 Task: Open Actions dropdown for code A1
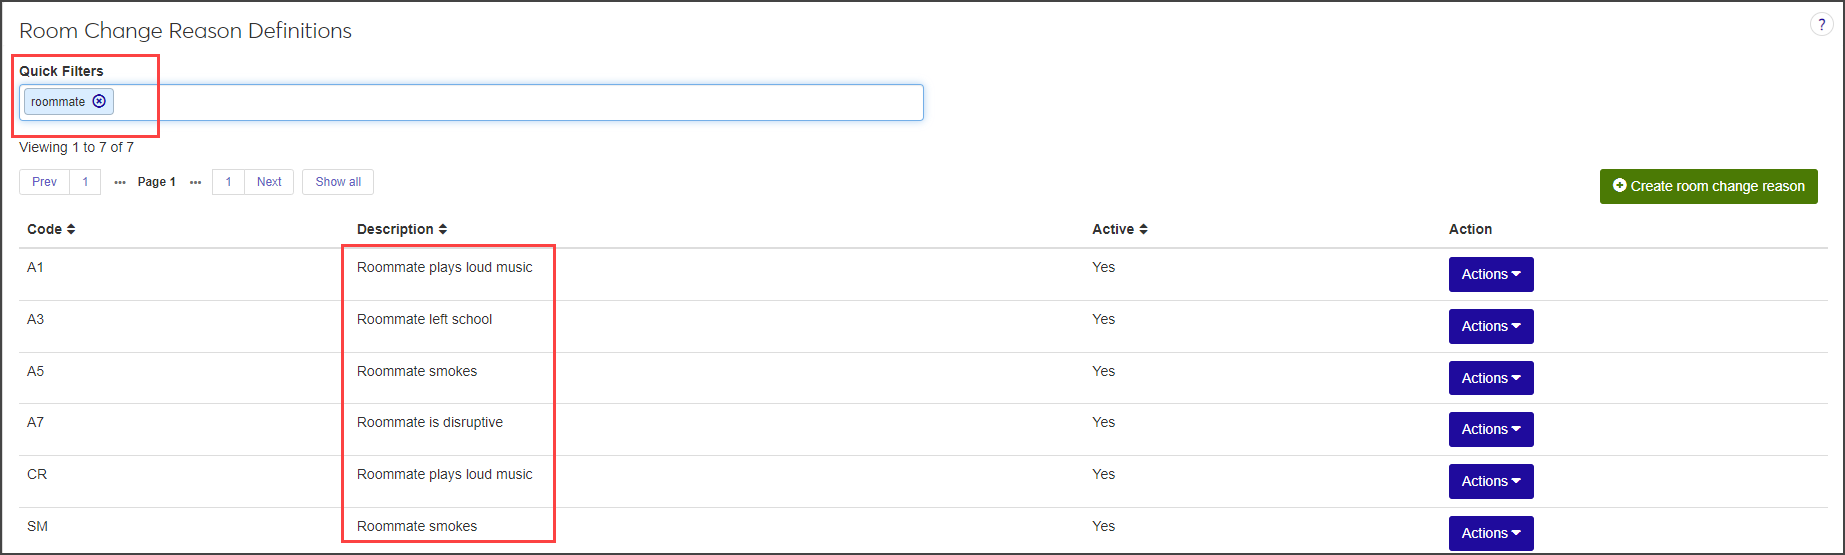click(1490, 274)
